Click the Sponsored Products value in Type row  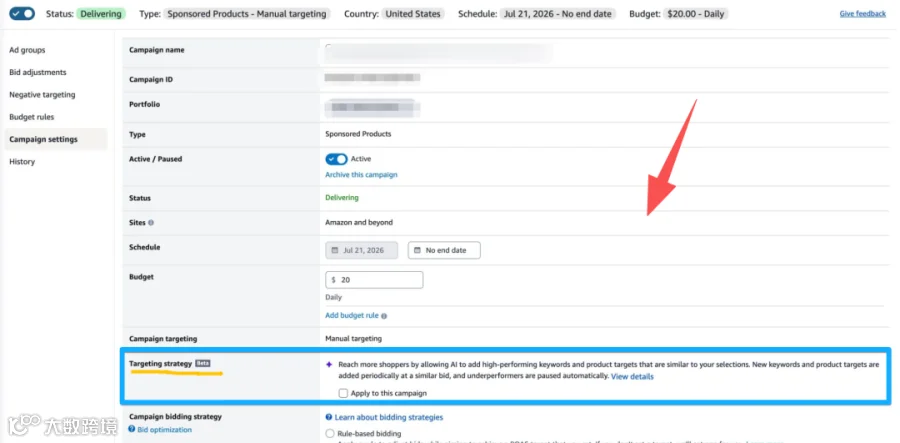[x=358, y=134]
